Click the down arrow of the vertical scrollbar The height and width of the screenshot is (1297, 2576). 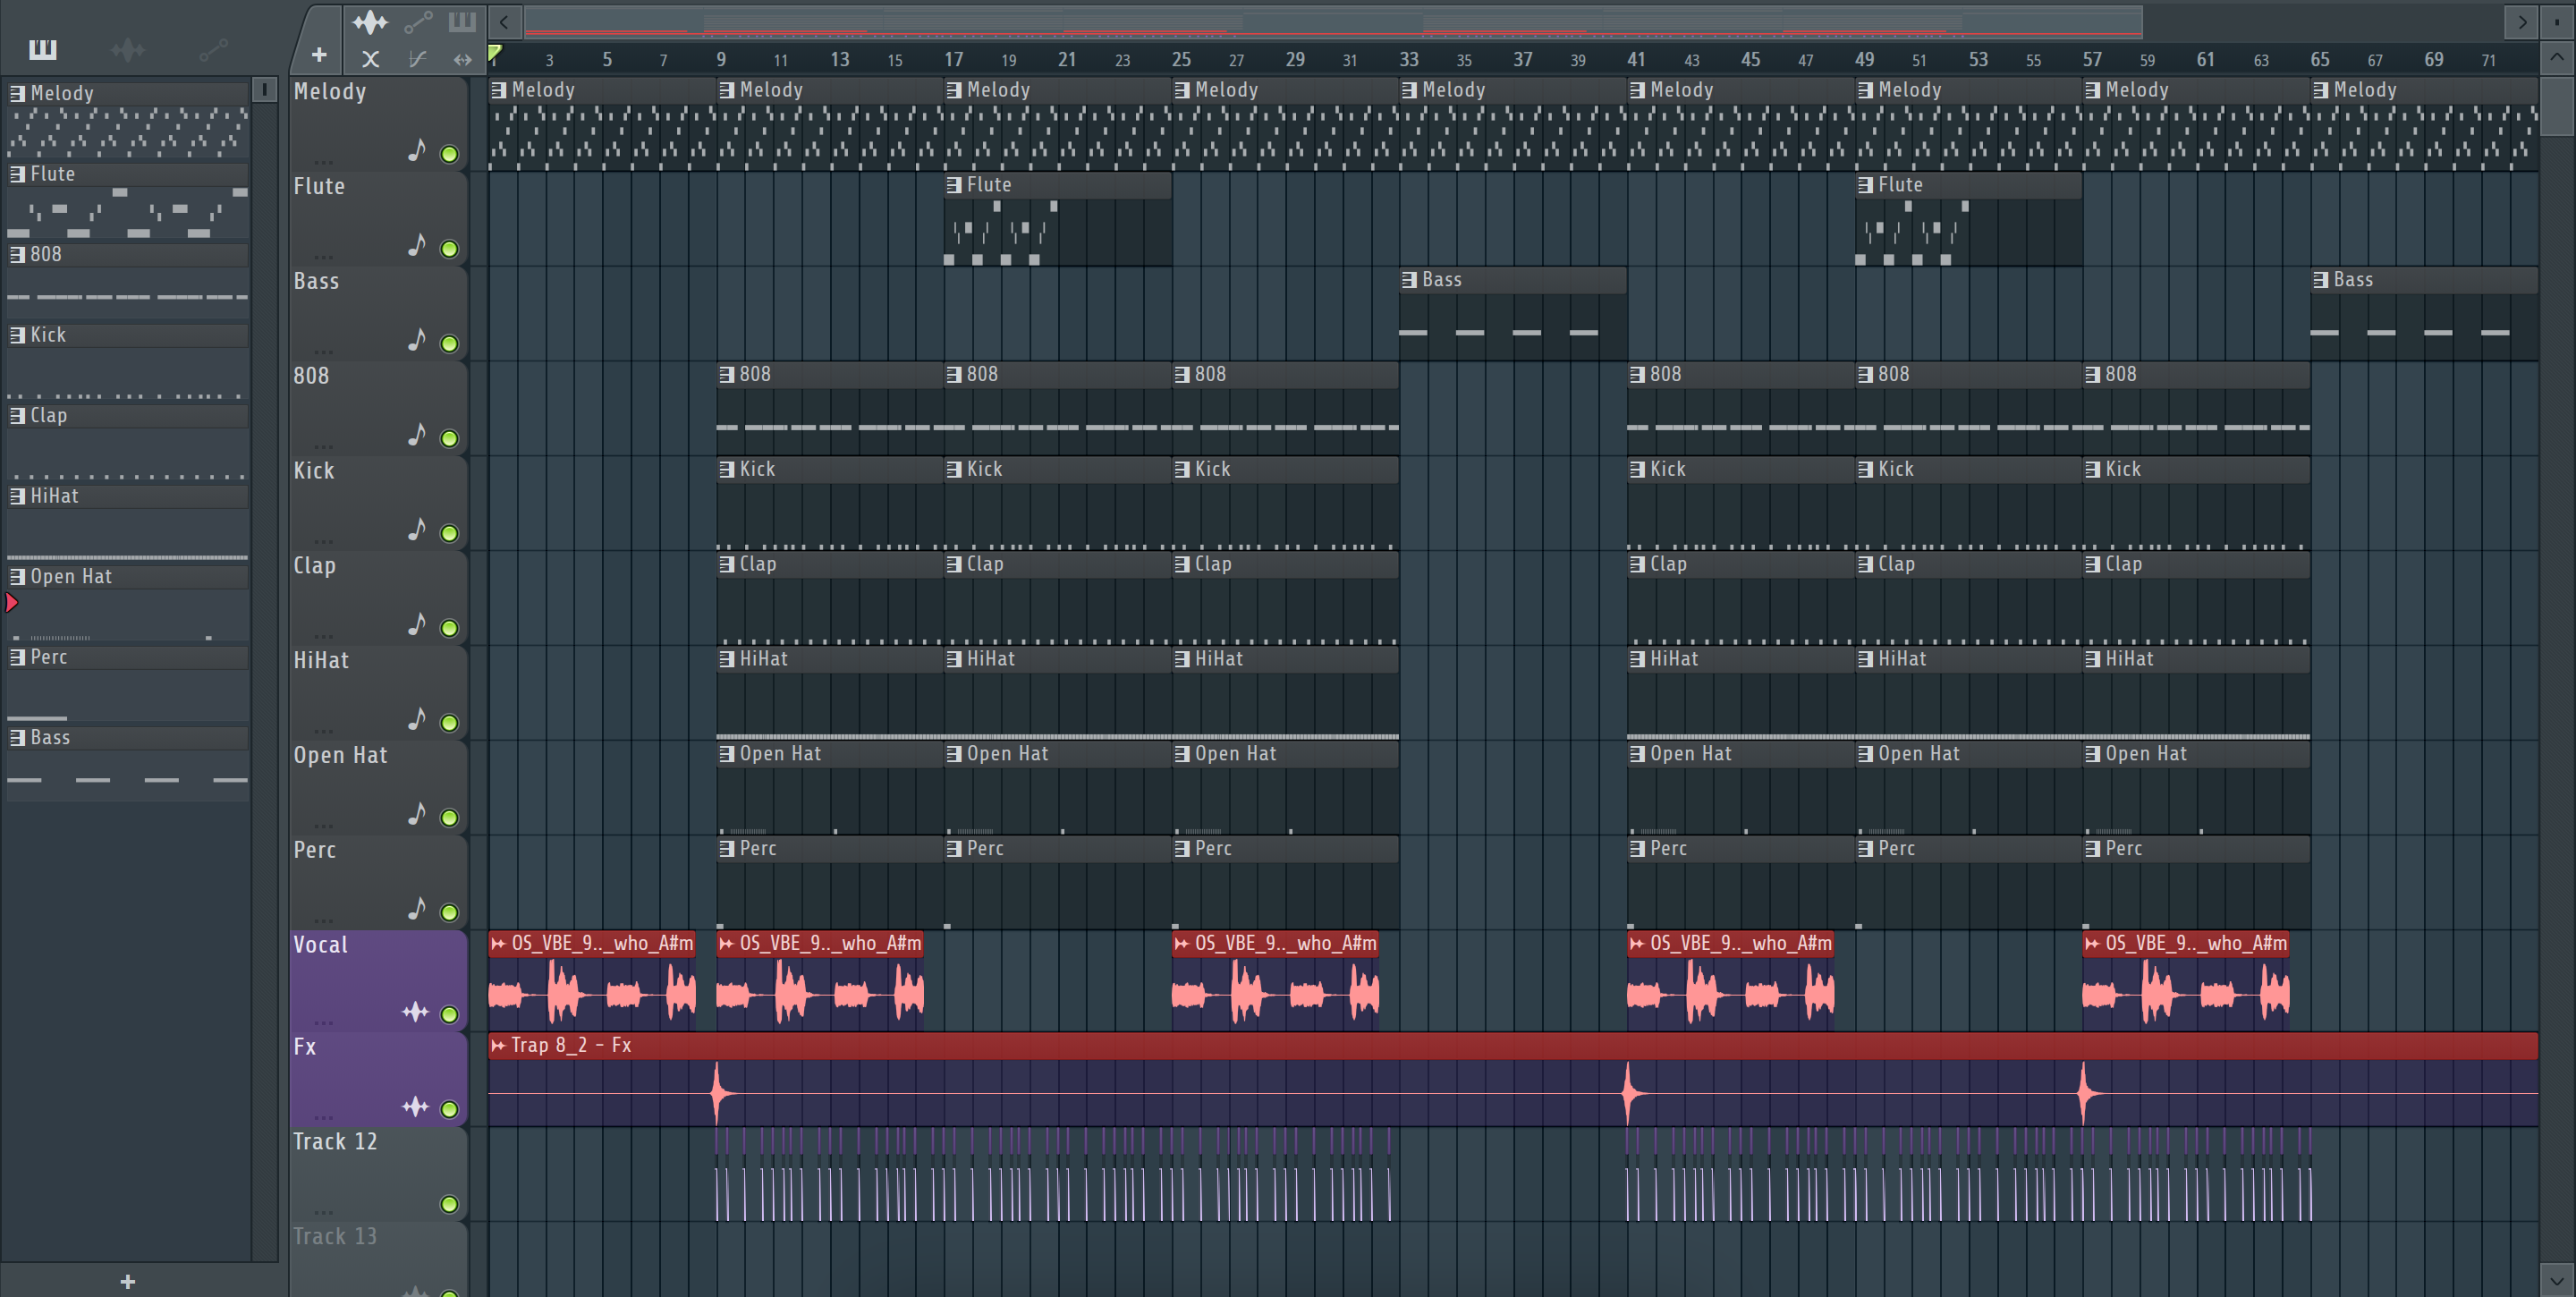[2556, 1279]
